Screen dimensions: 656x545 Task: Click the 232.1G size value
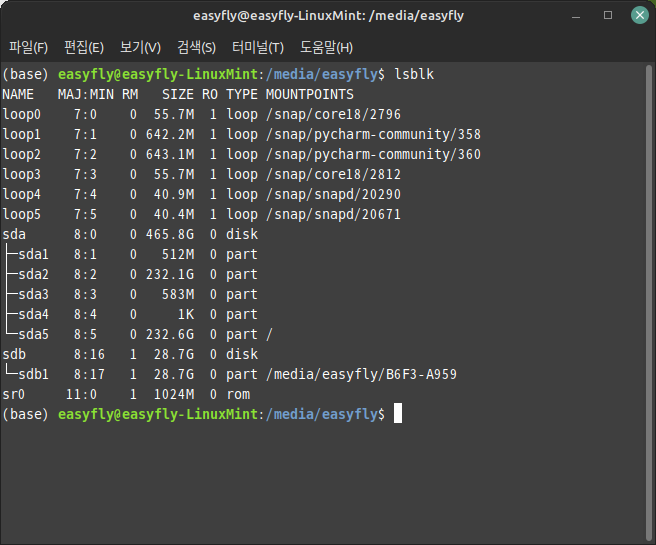[x=170, y=274]
